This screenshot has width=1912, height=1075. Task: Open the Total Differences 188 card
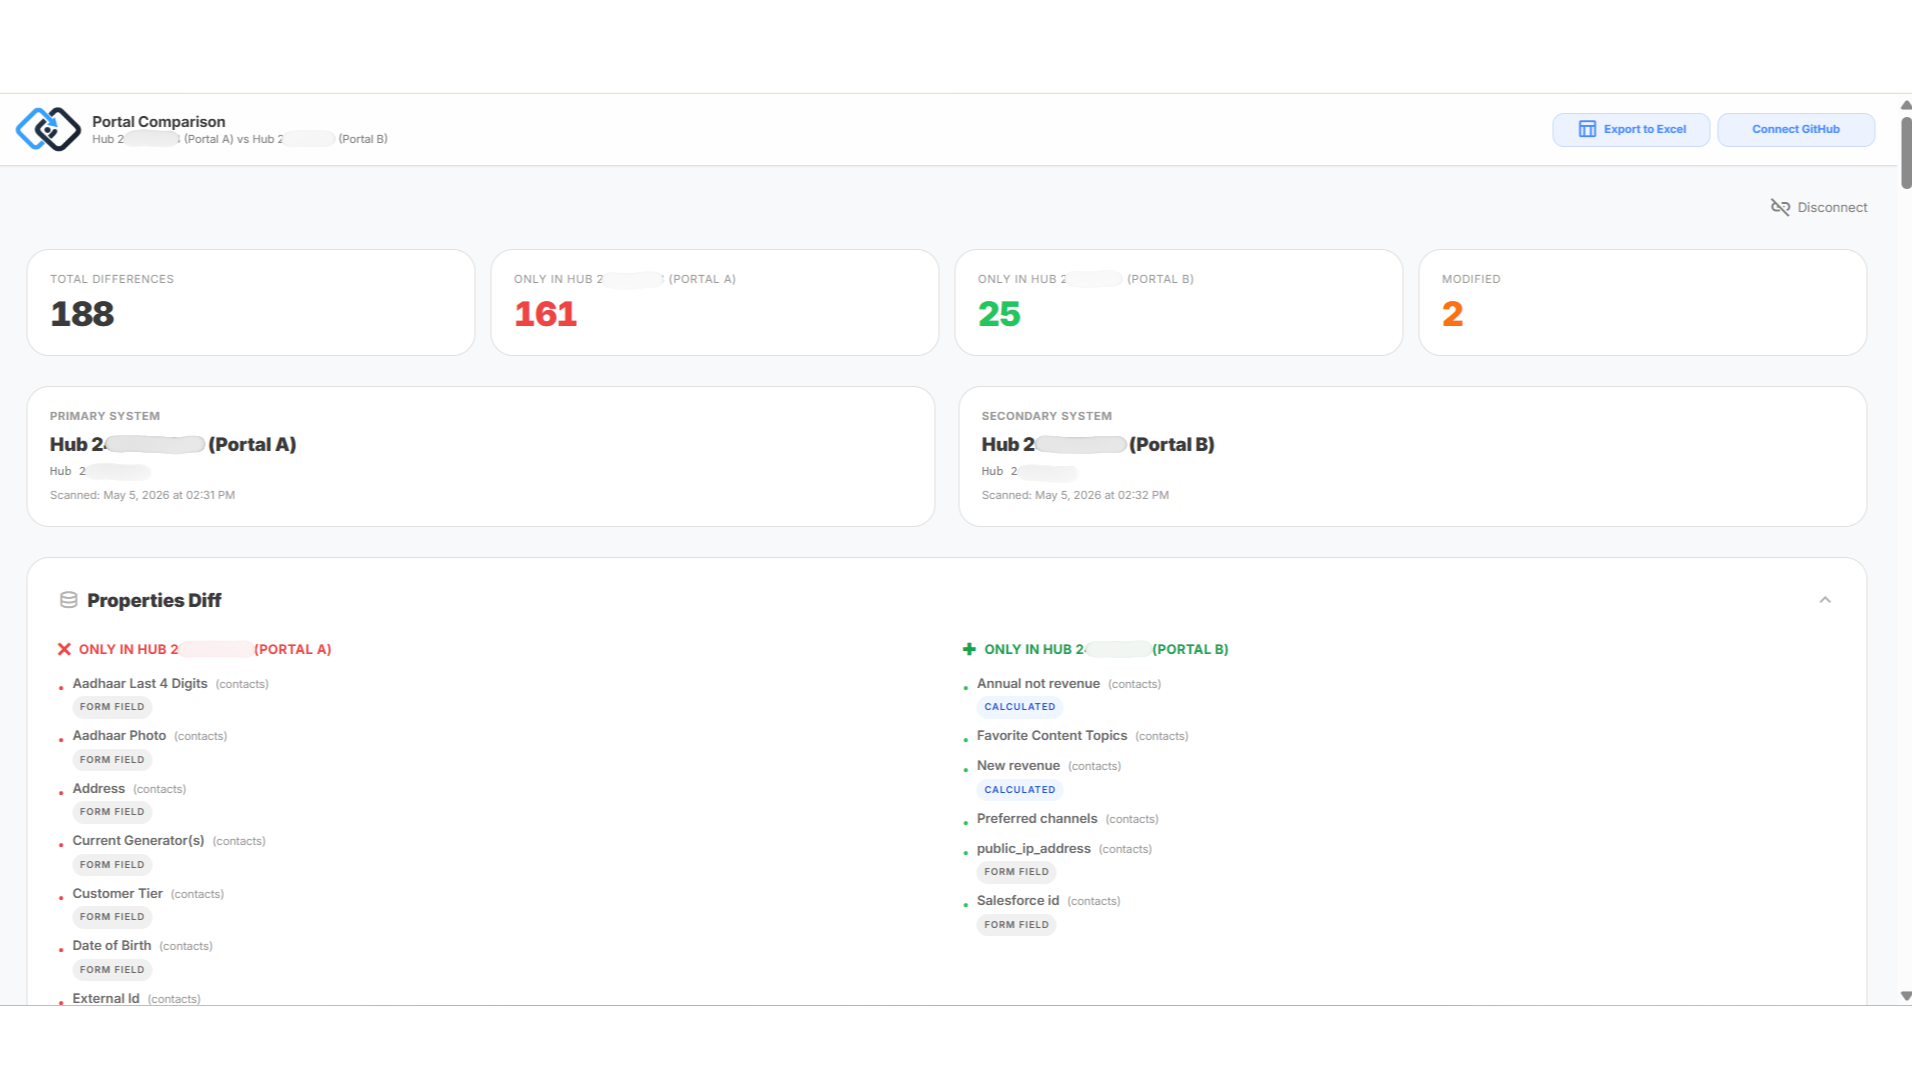pyautogui.click(x=251, y=302)
